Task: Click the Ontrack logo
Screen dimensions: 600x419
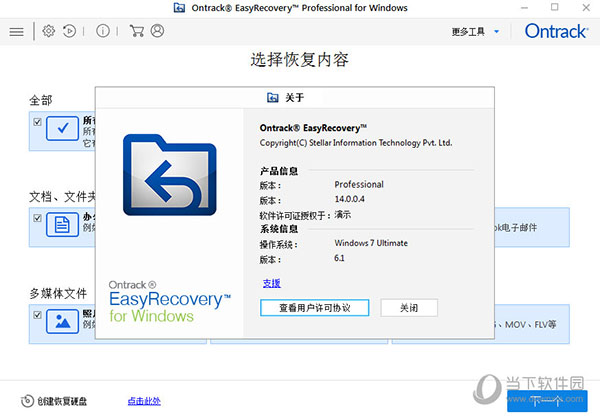Action: point(556,31)
